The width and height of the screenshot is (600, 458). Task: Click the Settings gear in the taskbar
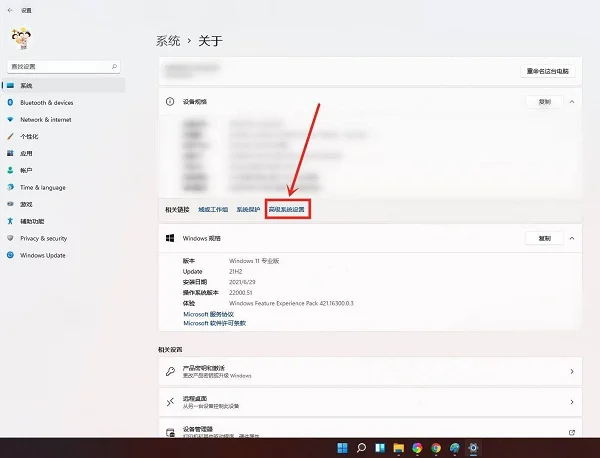[473, 448]
